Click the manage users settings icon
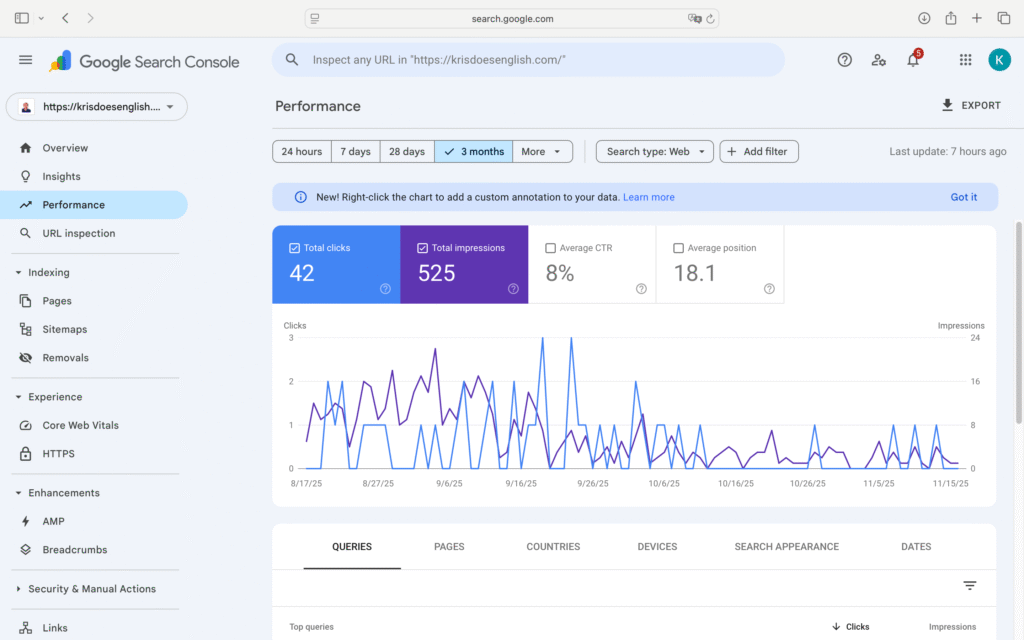1024x640 pixels. (879, 60)
